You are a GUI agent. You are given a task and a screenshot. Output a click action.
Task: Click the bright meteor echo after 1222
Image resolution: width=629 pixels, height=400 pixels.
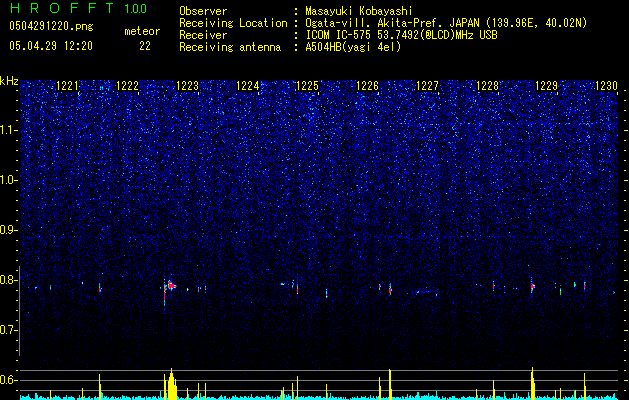(x=171, y=286)
